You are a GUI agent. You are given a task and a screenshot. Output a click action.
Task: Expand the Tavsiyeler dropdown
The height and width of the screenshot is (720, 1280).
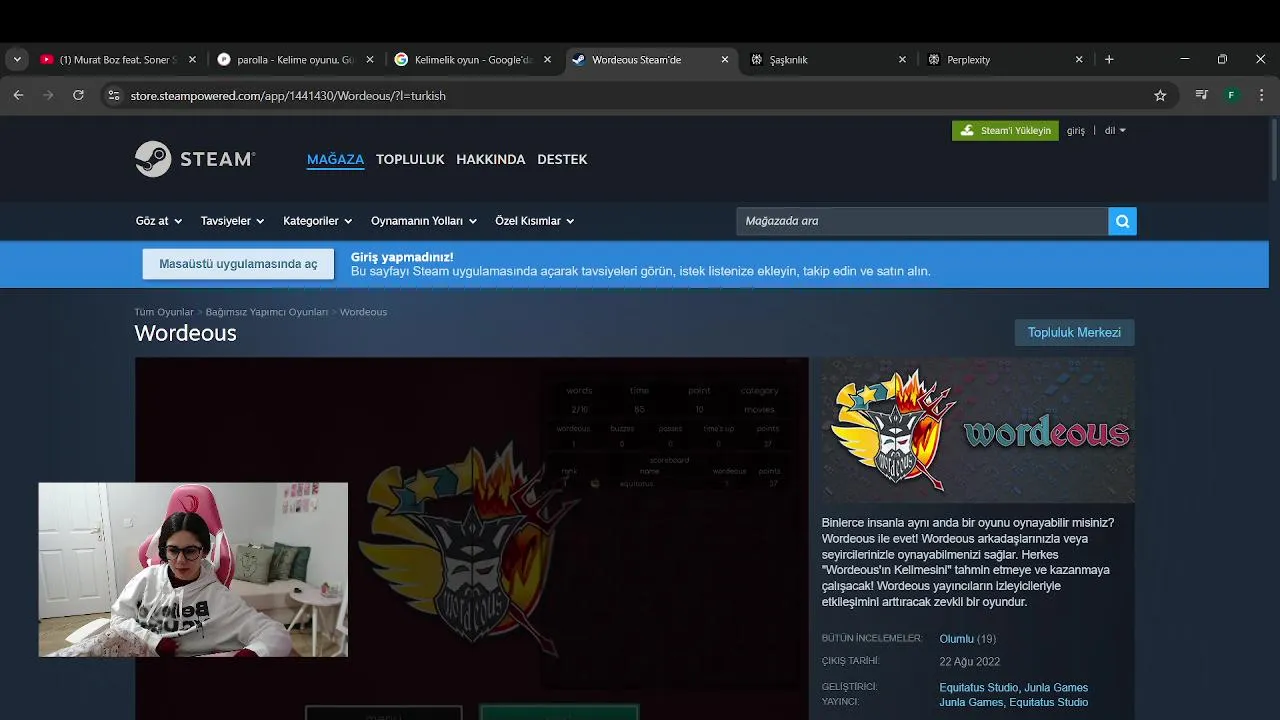tap(232, 221)
